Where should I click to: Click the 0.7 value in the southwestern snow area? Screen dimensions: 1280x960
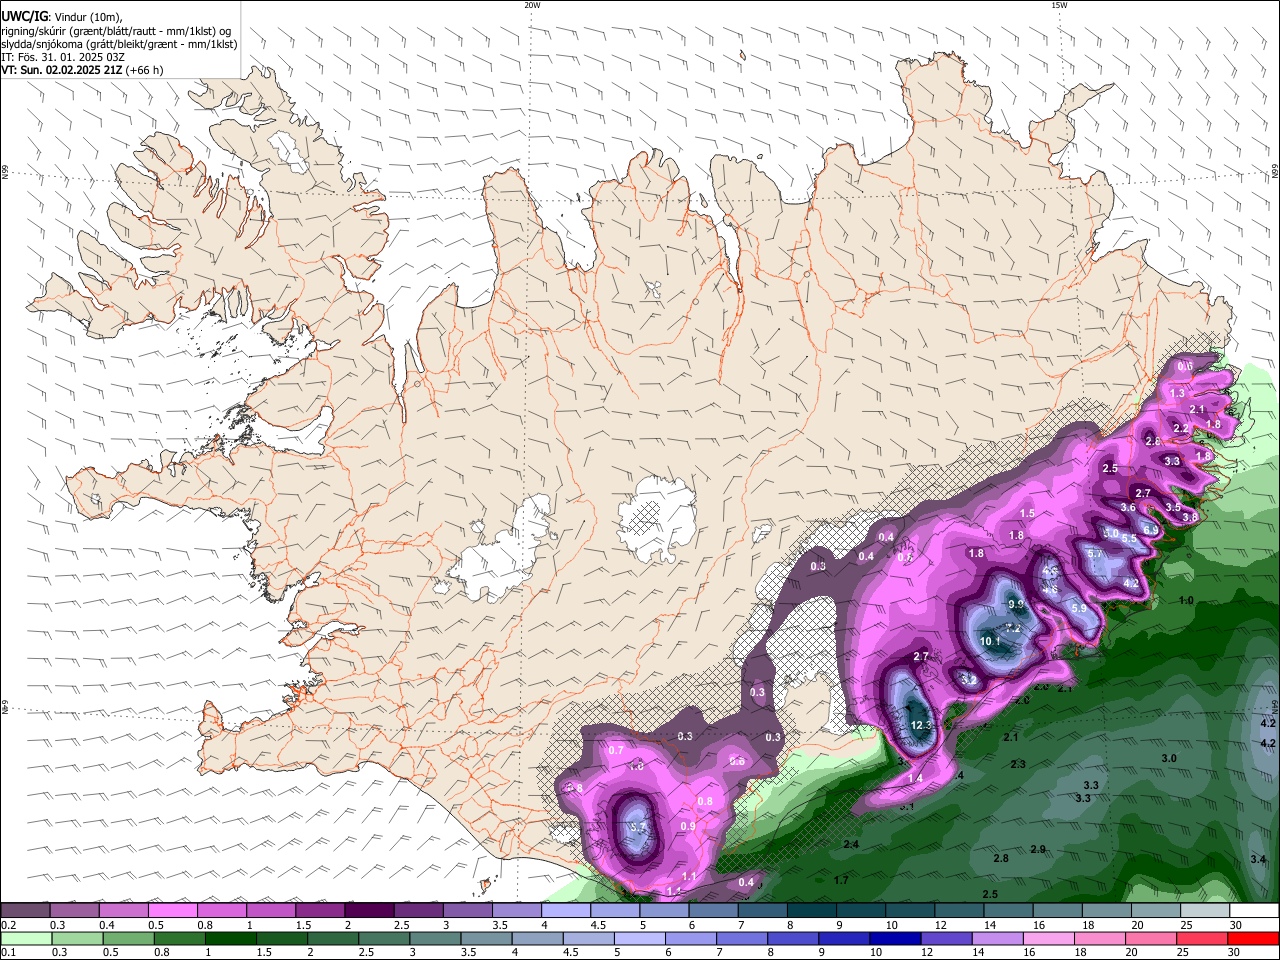pyautogui.click(x=616, y=750)
